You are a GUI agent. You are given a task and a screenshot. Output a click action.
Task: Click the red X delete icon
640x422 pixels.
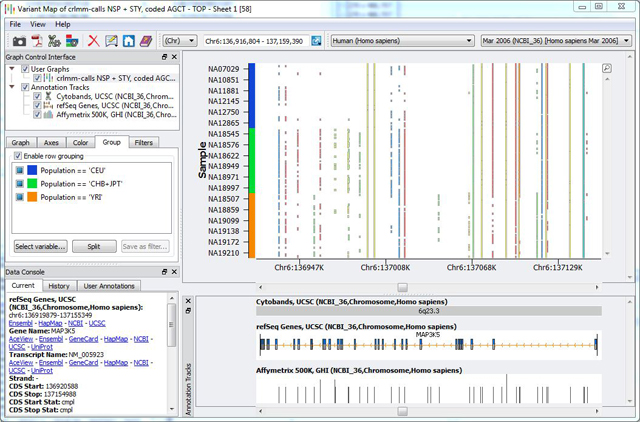pyautogui.click(x=94, y=41)
